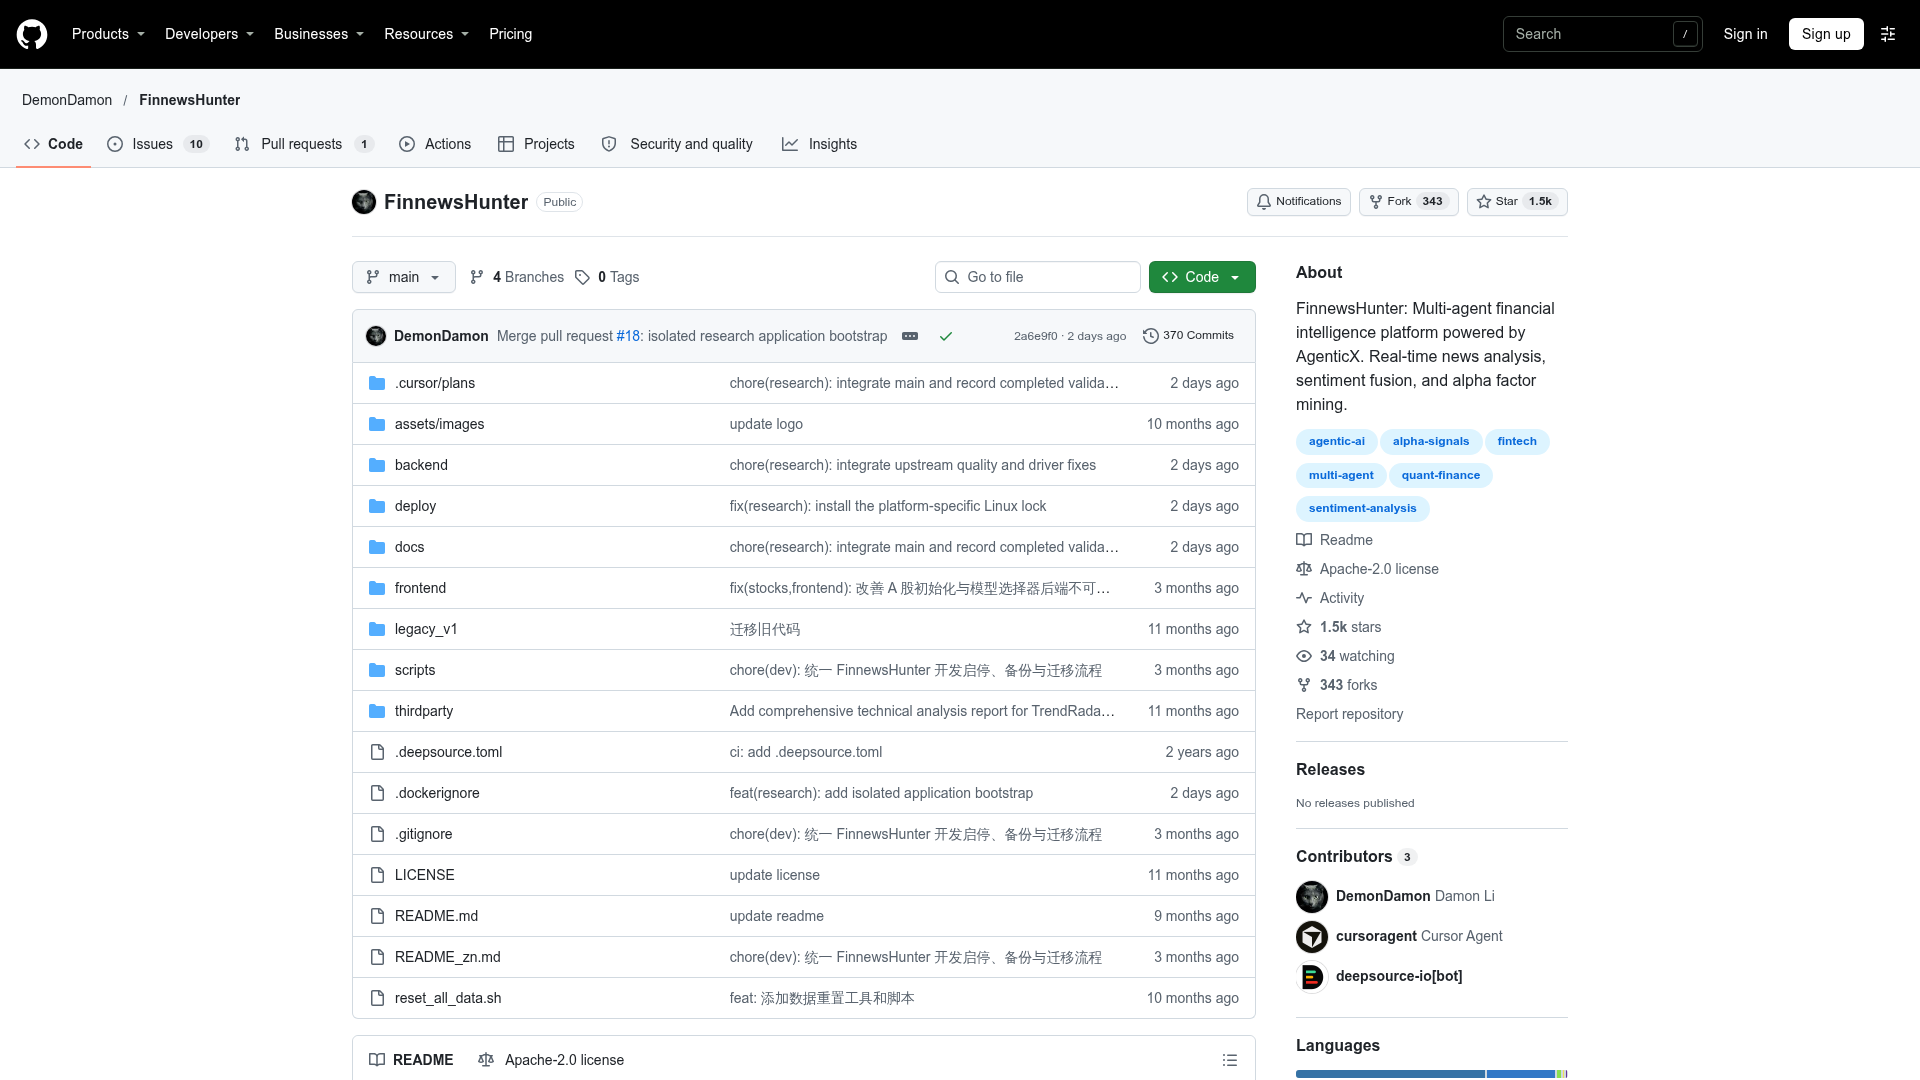Open the Apache-2.0 license tab beside README
This screenshot has height=1080, width=1920.
point(551,1060)
